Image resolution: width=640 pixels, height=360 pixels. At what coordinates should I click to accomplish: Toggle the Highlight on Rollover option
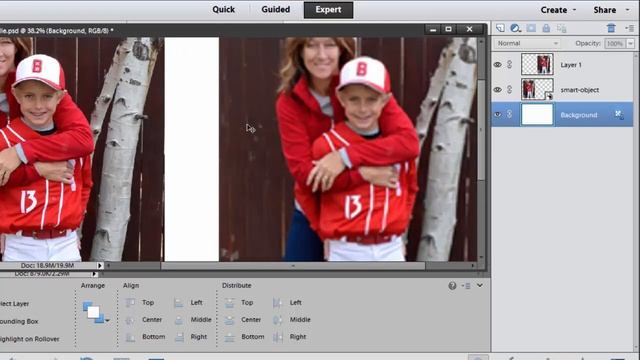(29, 339)
